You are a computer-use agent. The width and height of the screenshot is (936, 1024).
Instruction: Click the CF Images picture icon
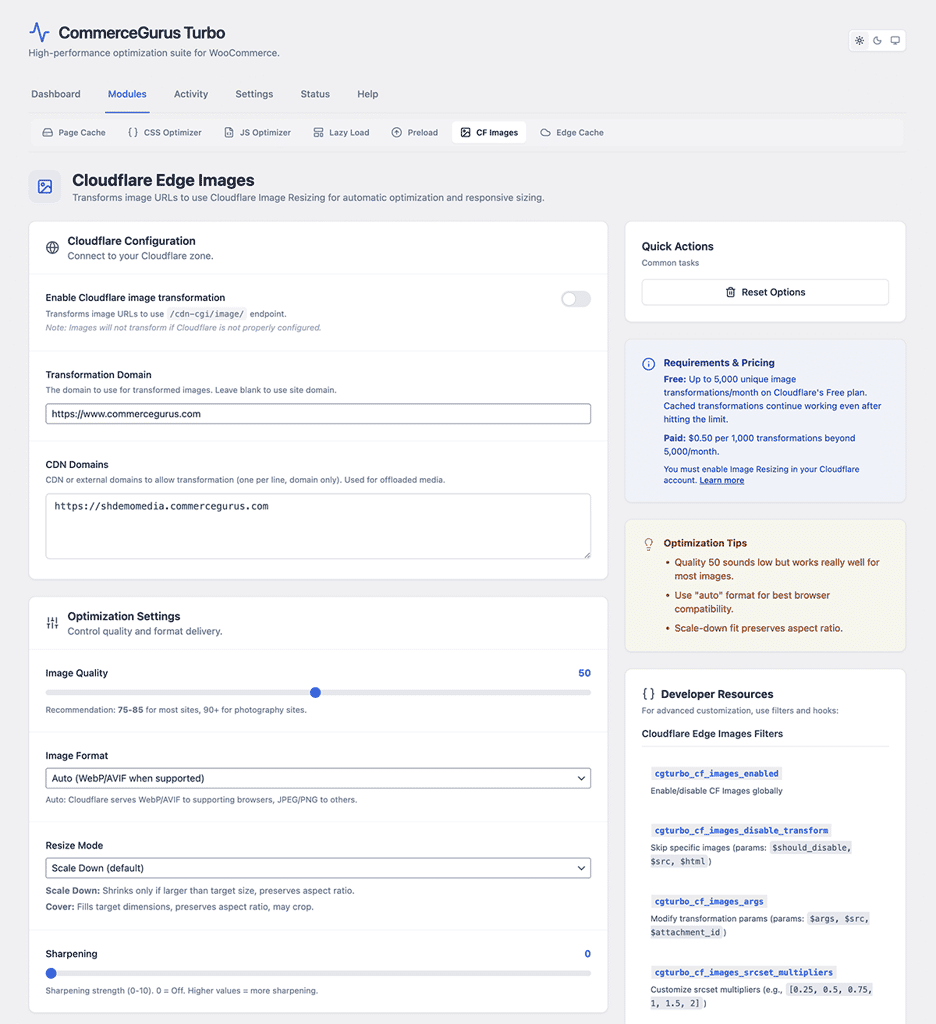[465, 133]
